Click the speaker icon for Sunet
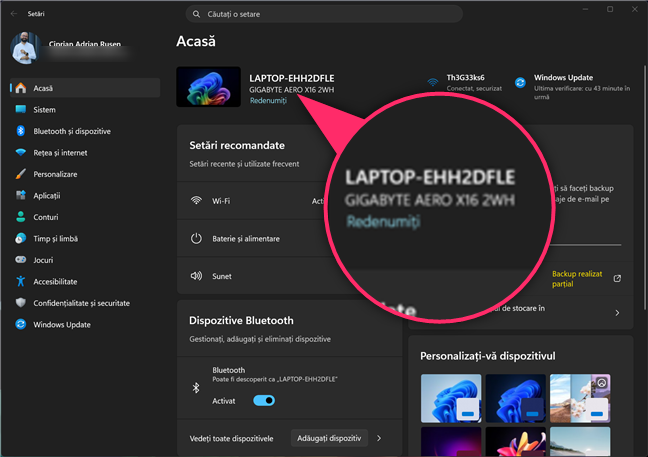This screenshot has width=648, height=457. pos(196,276)
